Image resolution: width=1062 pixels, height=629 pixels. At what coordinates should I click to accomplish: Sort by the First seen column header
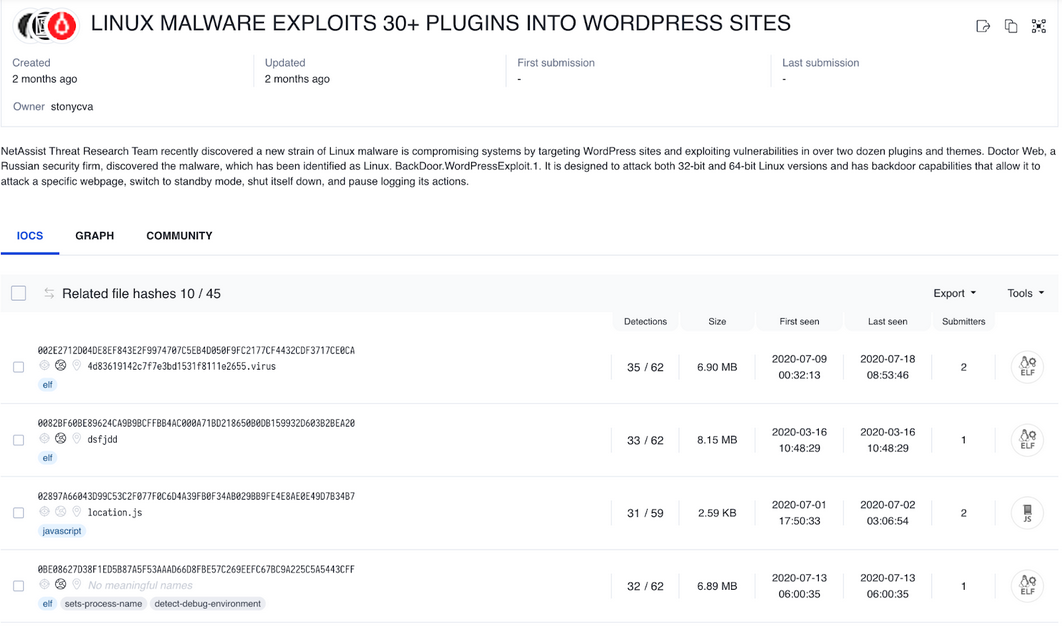point(799,322)
